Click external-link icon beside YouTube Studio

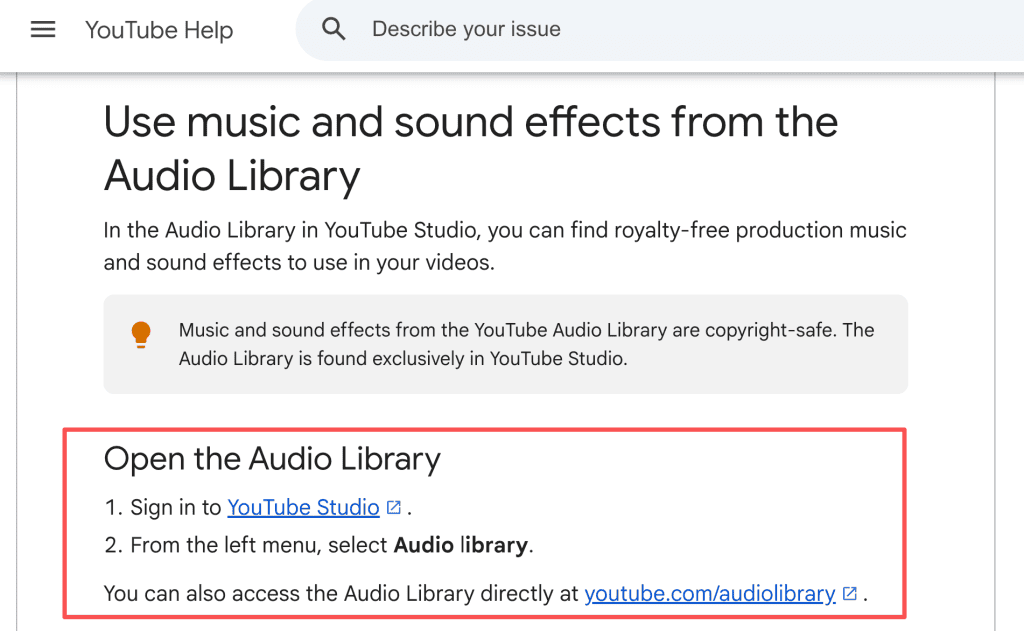[394, 508]
